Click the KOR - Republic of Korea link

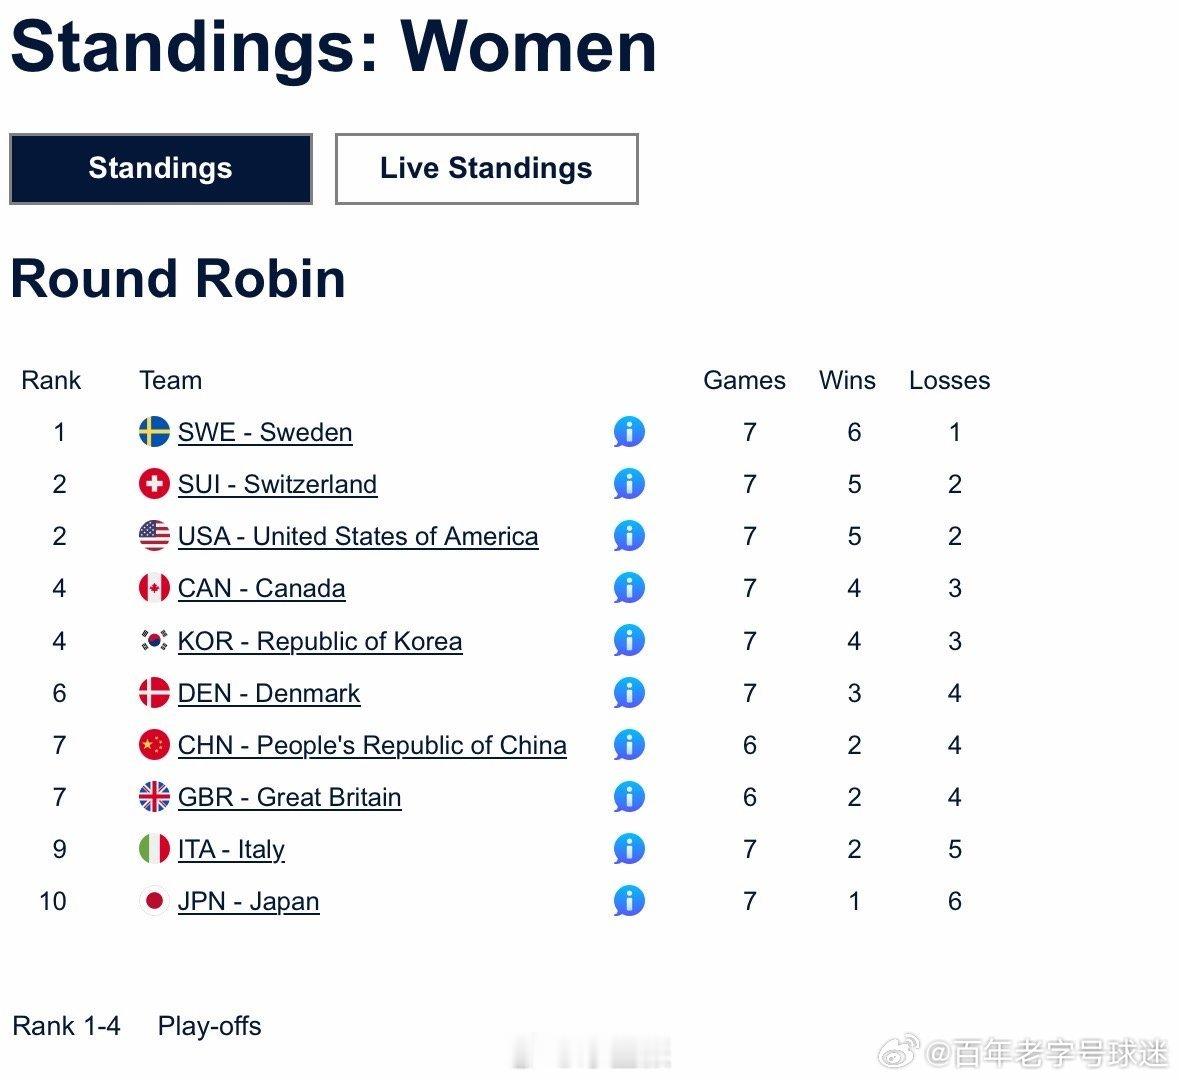pos(320,641)
